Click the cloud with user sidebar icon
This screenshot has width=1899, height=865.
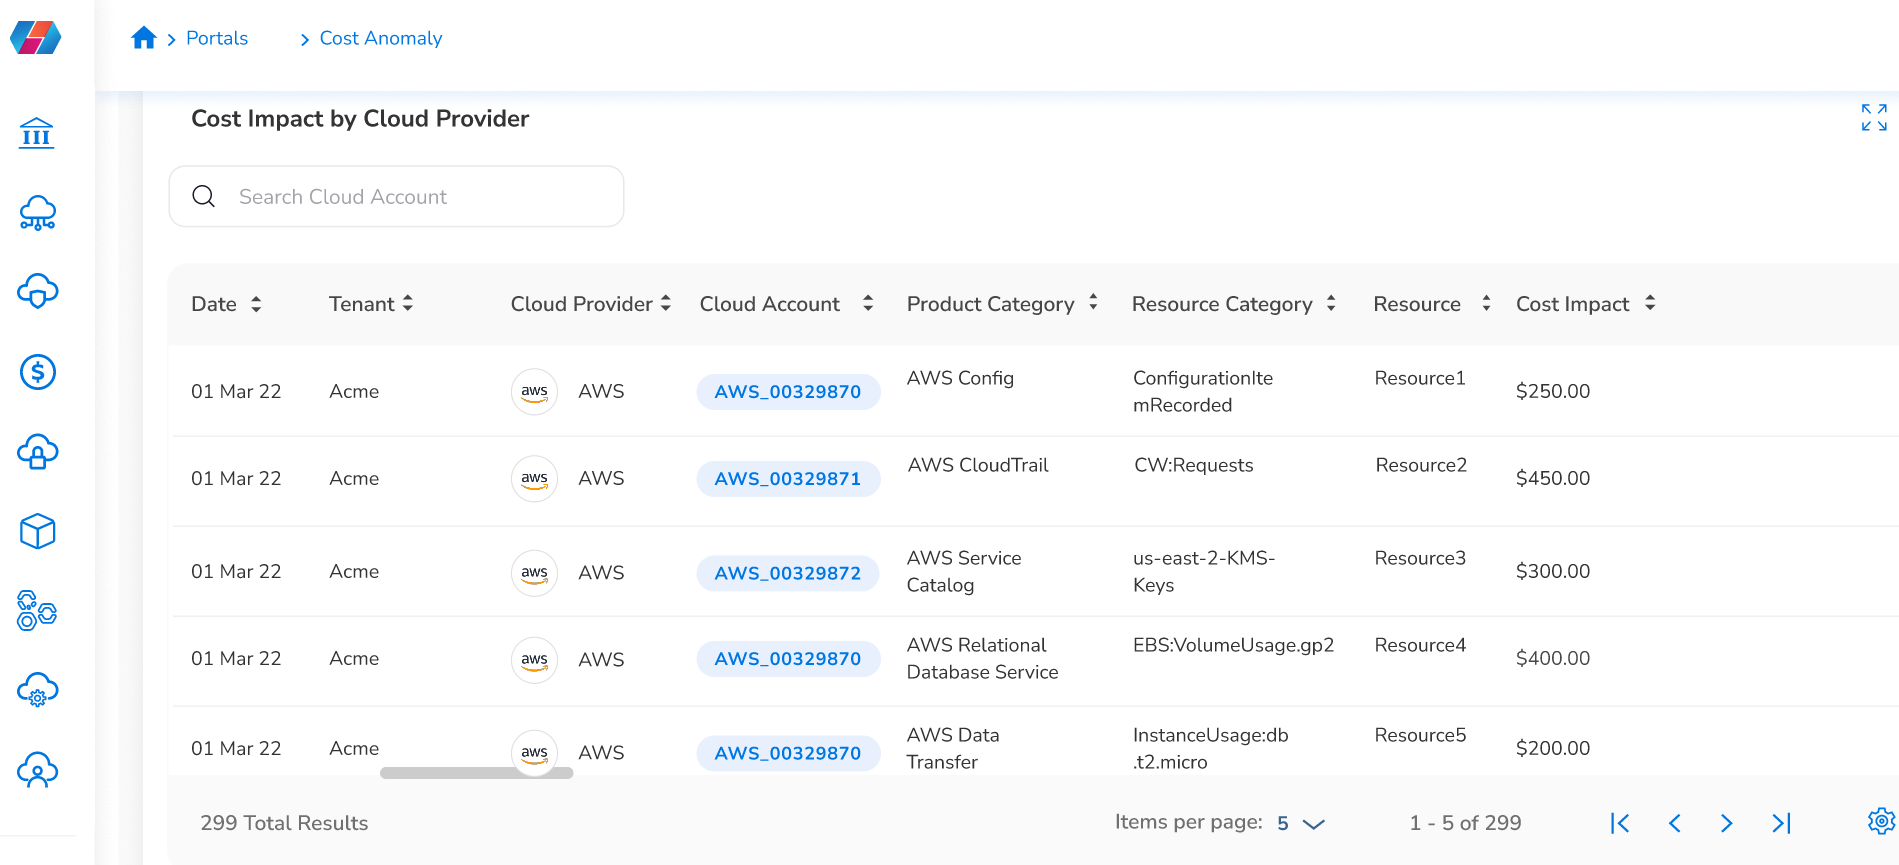[x=38, y=770]
